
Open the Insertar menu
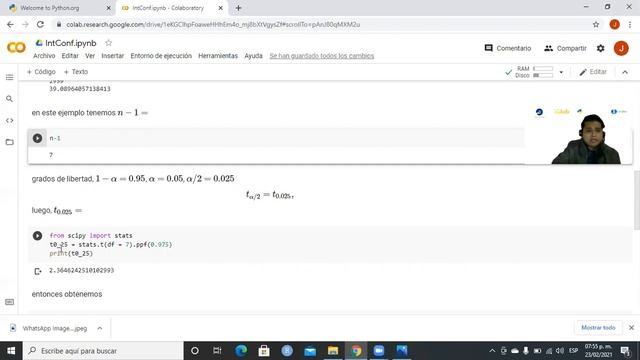[113, 56]
